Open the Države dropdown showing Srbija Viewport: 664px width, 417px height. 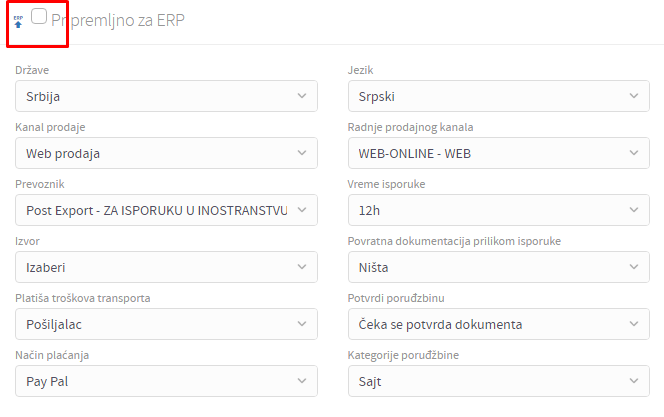coord(166,96)
